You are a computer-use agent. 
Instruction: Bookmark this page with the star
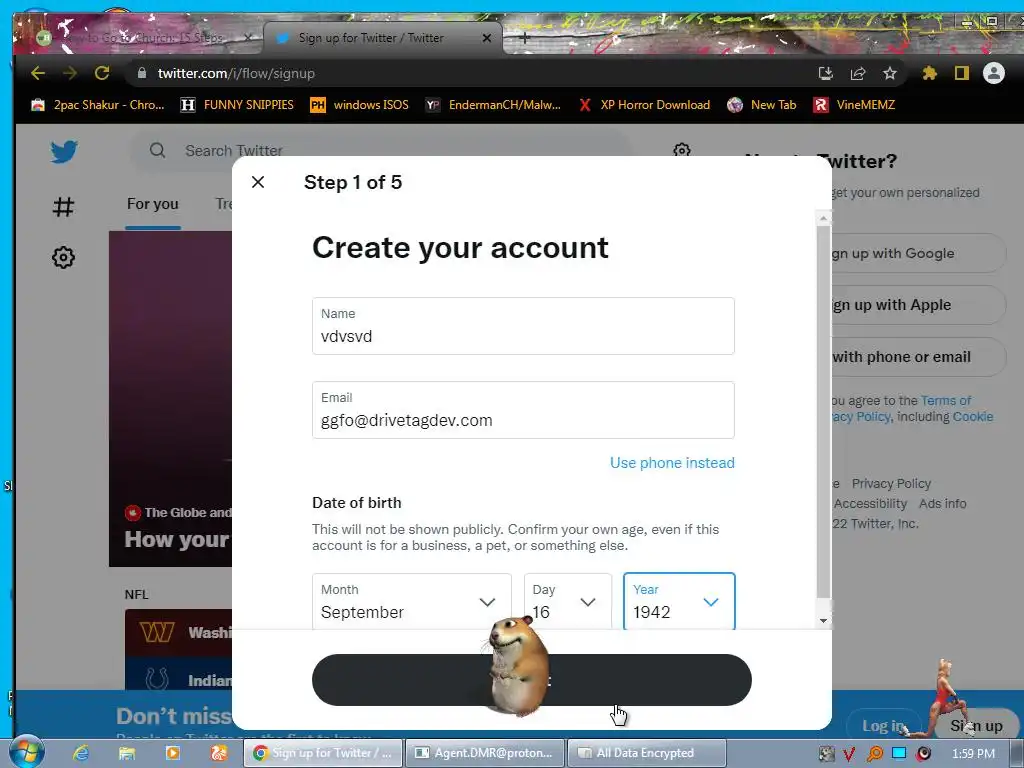click(889, 73)
